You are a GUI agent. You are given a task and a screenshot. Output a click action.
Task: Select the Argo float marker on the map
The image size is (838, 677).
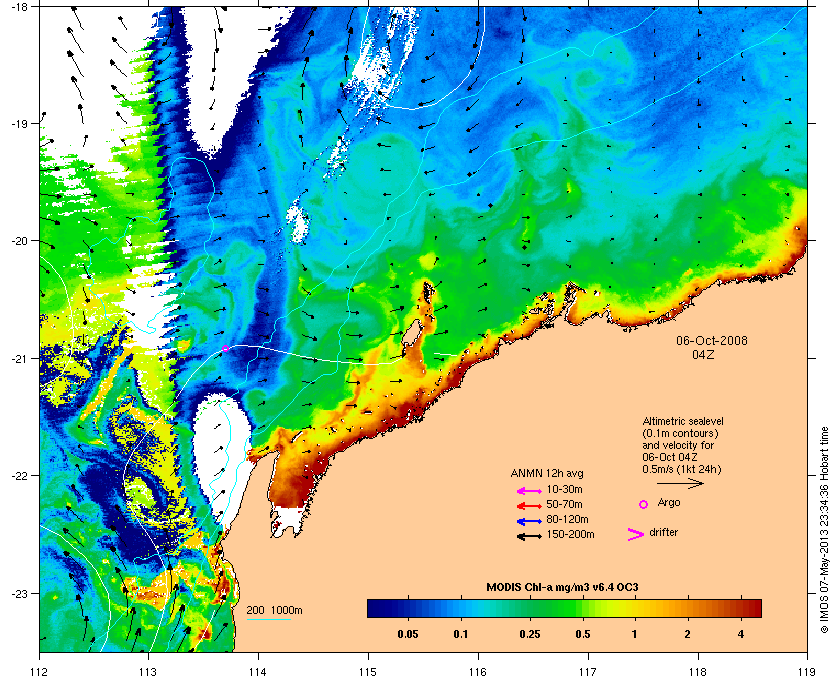click(x=226, y=348)
